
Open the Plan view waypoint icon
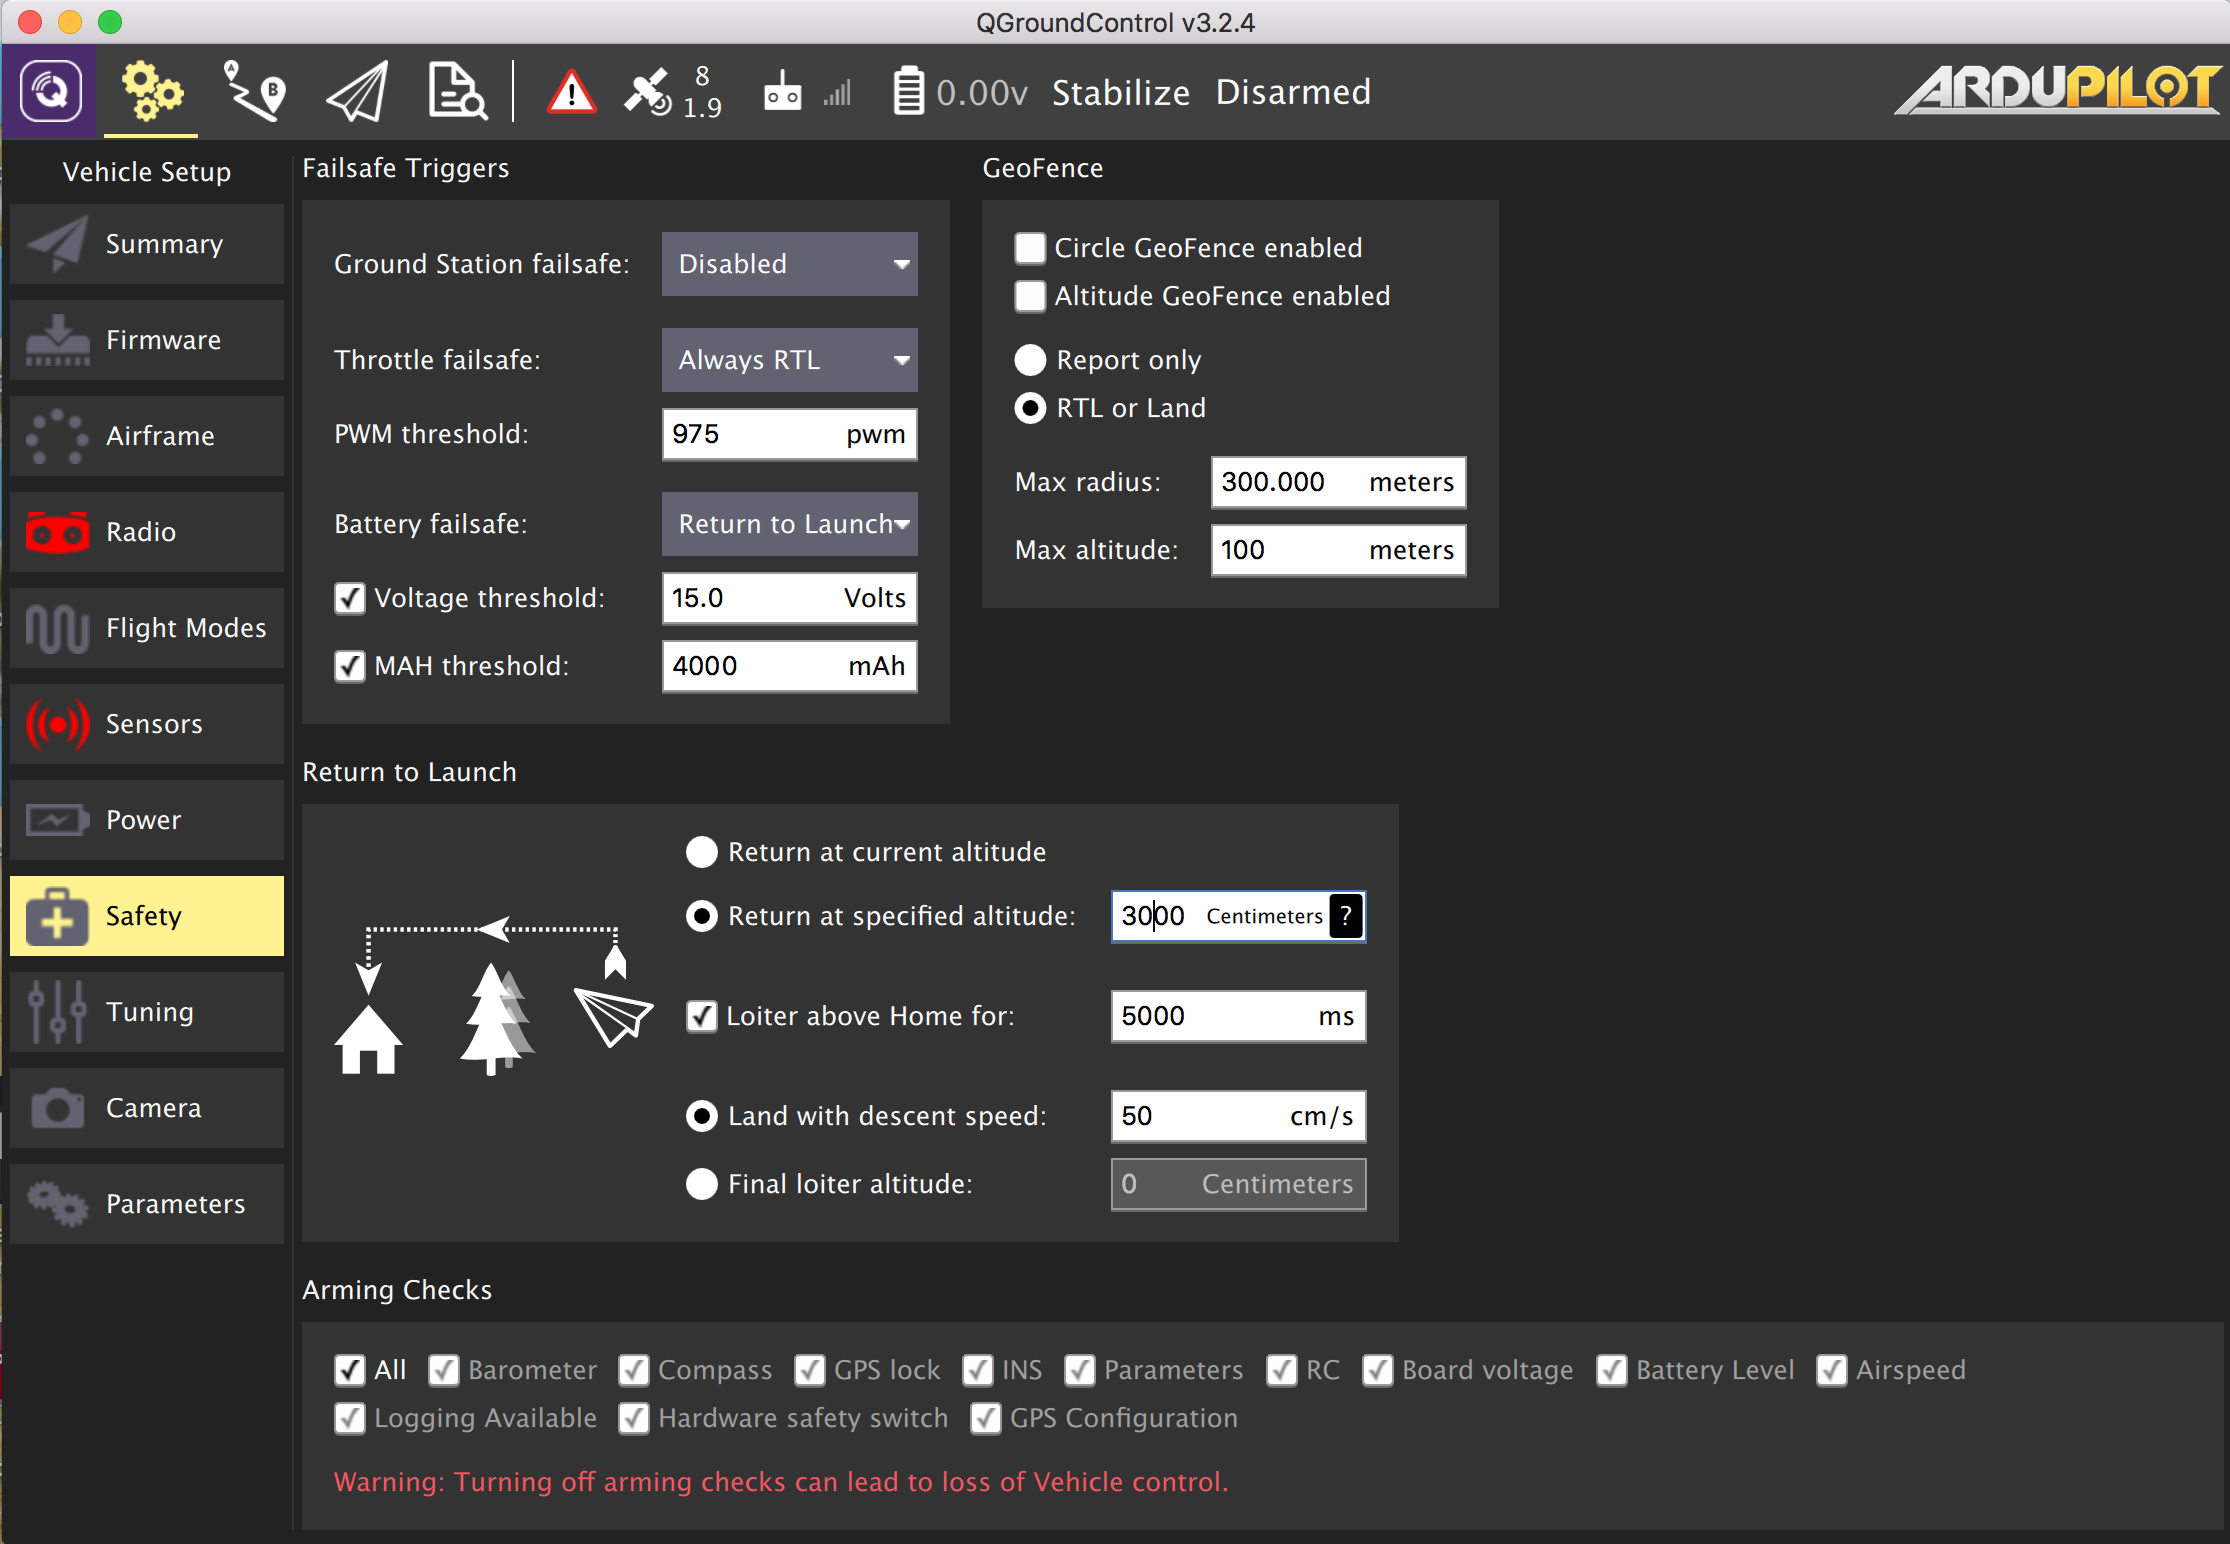click(254, 92)
